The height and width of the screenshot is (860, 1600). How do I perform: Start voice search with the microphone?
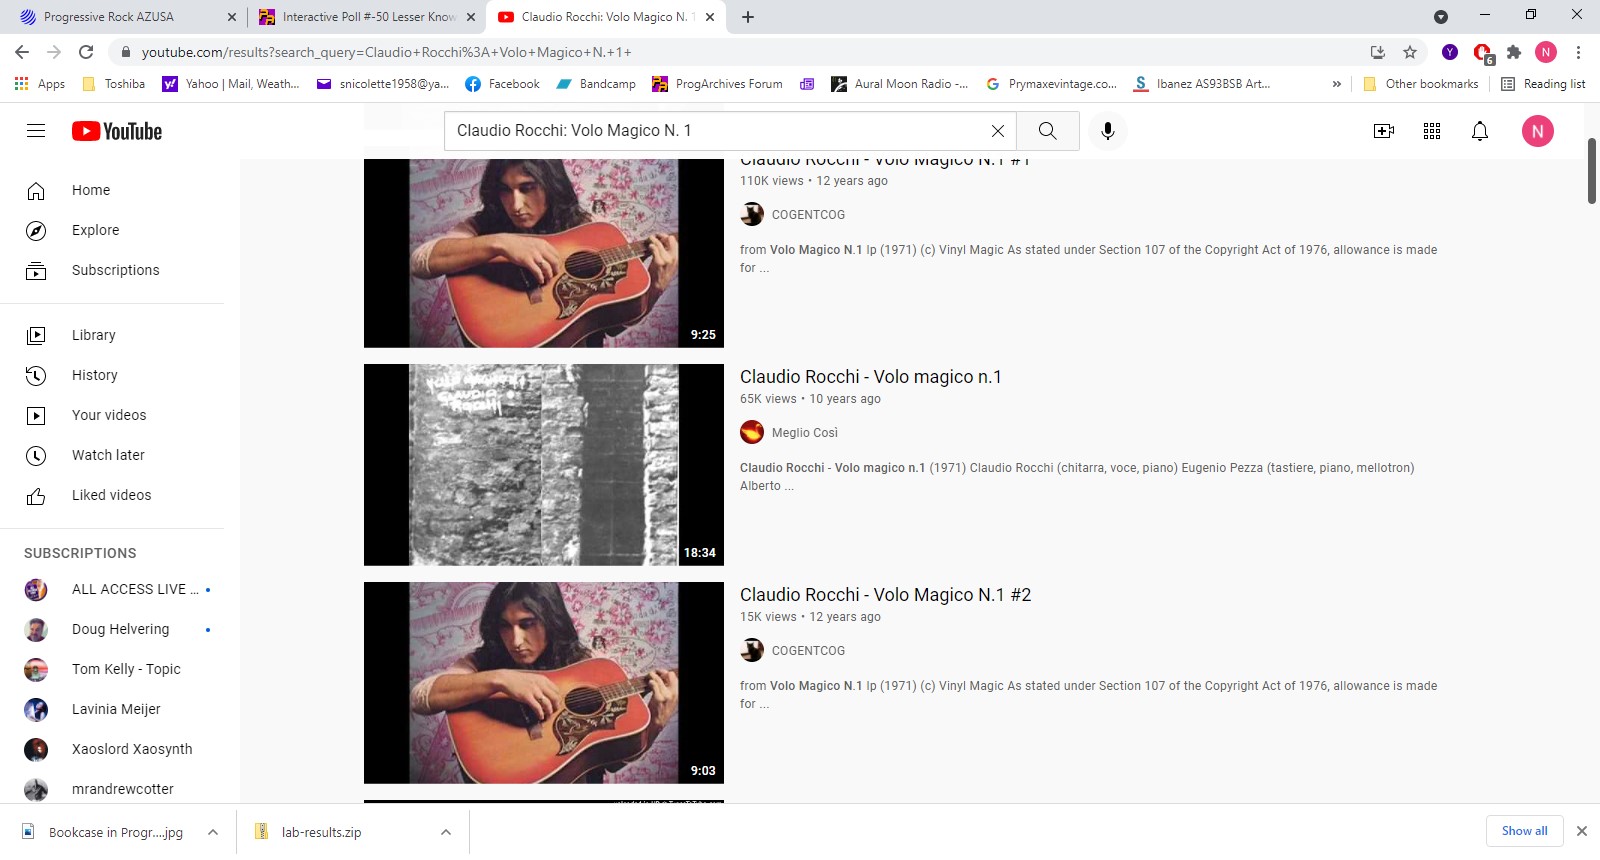coord(1107,131)
